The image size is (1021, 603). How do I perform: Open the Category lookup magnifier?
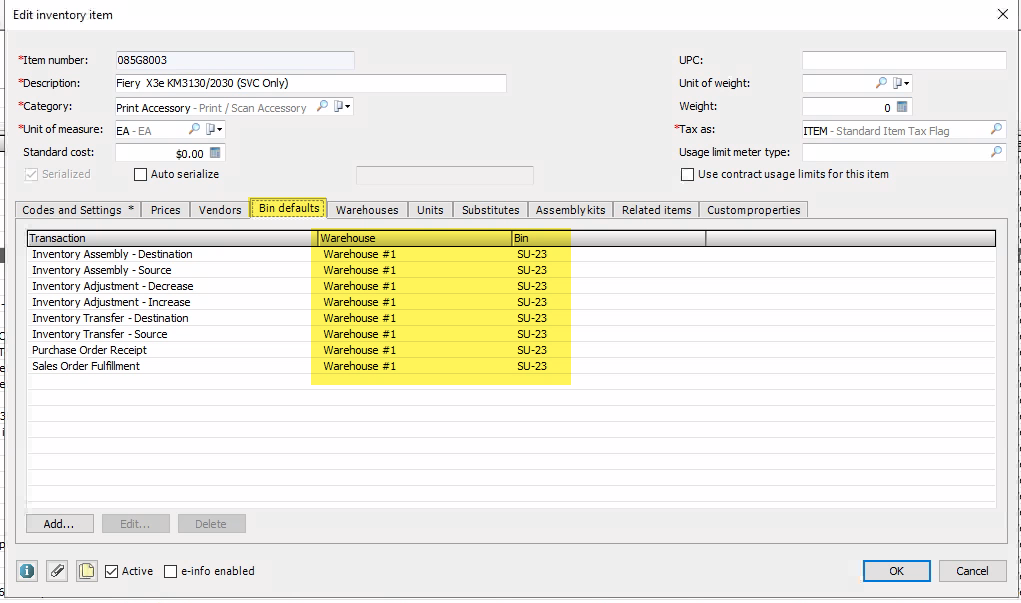click(x=322, y=106)
